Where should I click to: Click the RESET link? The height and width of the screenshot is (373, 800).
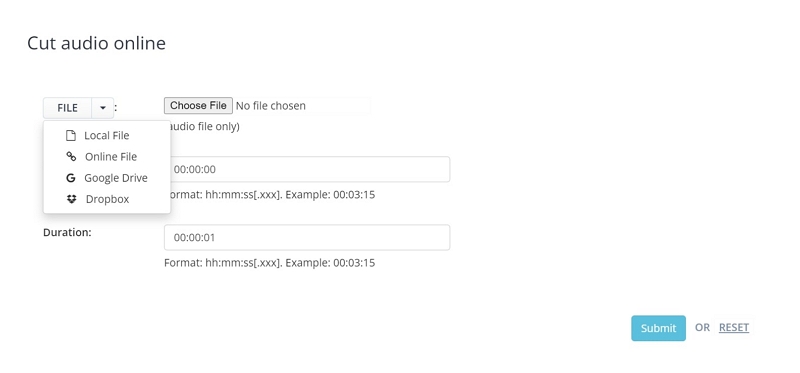(734, 328)
